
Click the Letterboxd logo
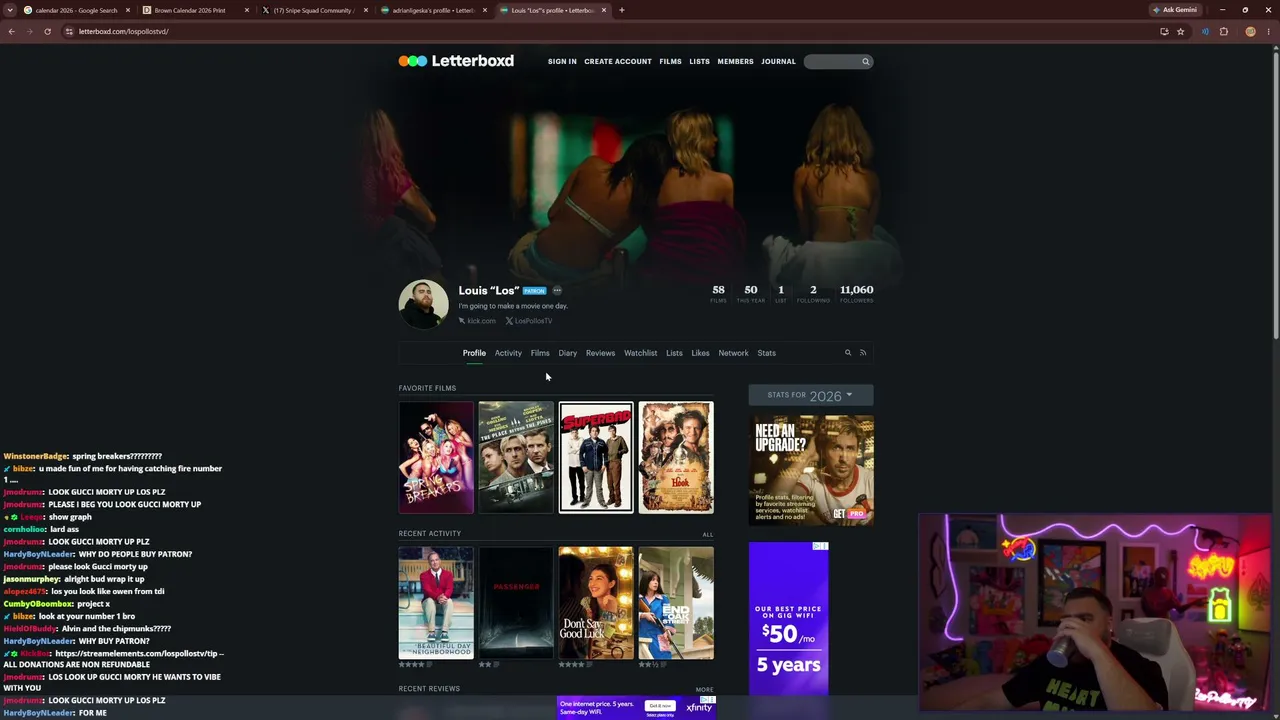456,61
